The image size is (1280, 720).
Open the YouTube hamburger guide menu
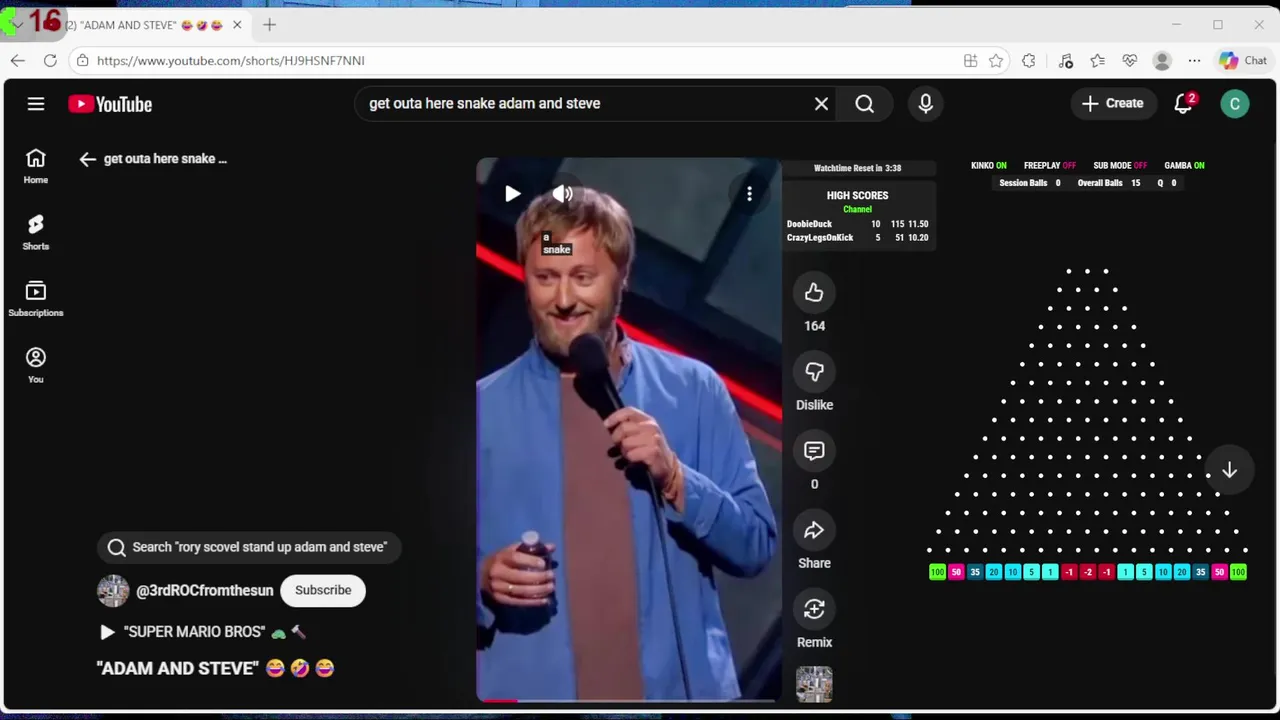[x=36, y=104]
